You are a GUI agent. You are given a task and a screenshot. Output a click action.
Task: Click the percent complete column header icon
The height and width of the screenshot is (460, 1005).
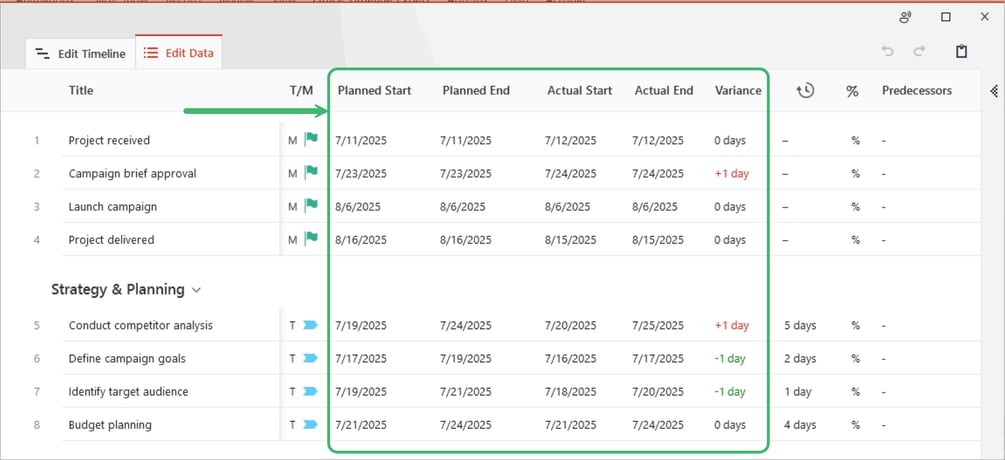pos(852,92)
